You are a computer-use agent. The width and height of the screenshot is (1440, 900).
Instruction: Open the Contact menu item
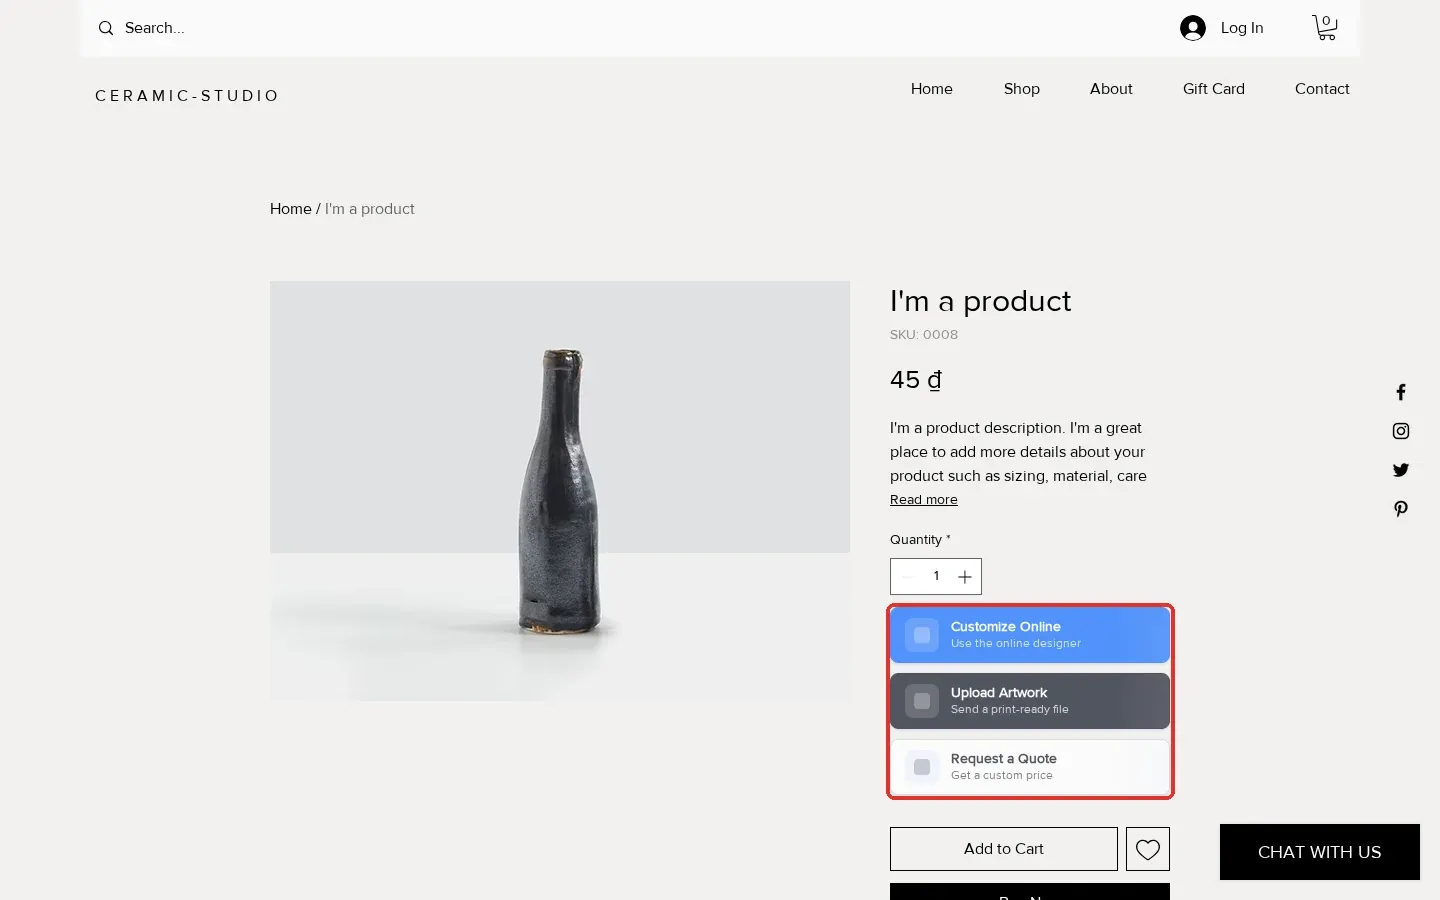1322,89
